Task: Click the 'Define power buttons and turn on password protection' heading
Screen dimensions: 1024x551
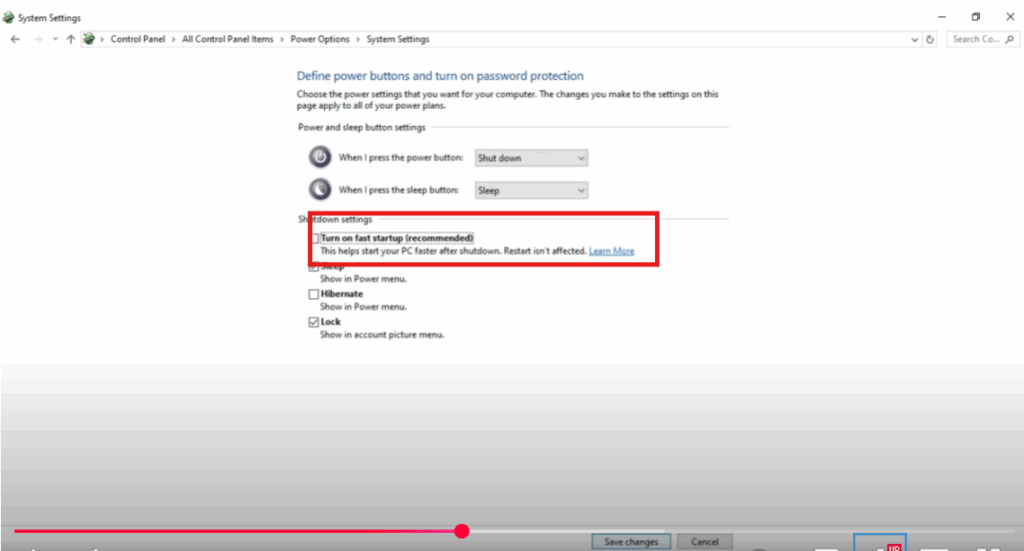Action: click(x=440, y=76)
